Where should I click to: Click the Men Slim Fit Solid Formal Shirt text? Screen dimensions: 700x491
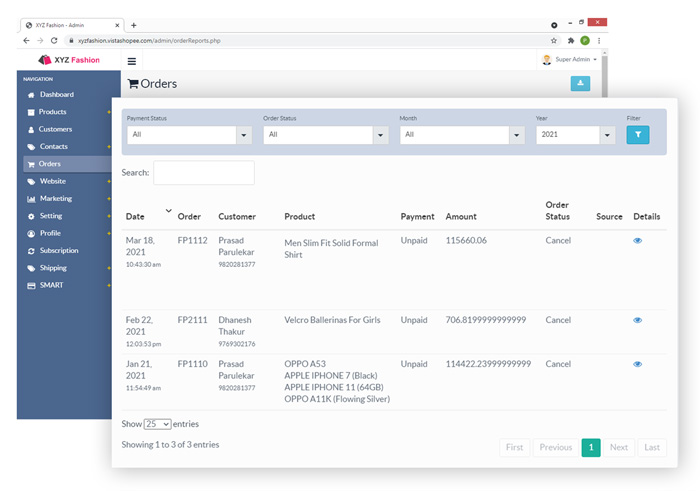[x=331, y=249]
